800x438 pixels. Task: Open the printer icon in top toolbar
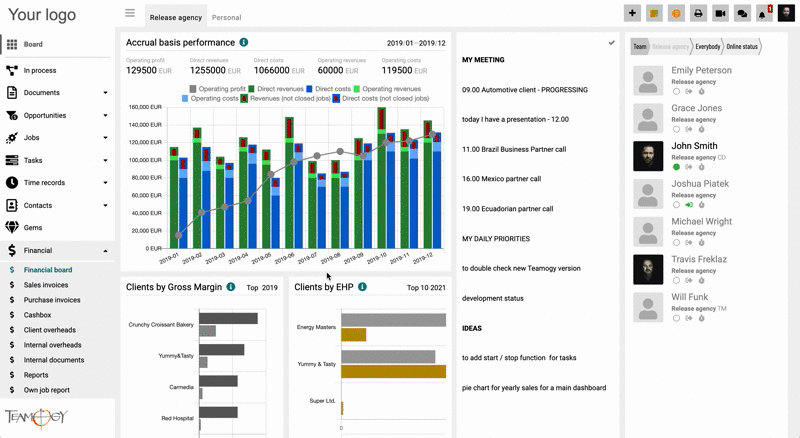tap(698, 13)
